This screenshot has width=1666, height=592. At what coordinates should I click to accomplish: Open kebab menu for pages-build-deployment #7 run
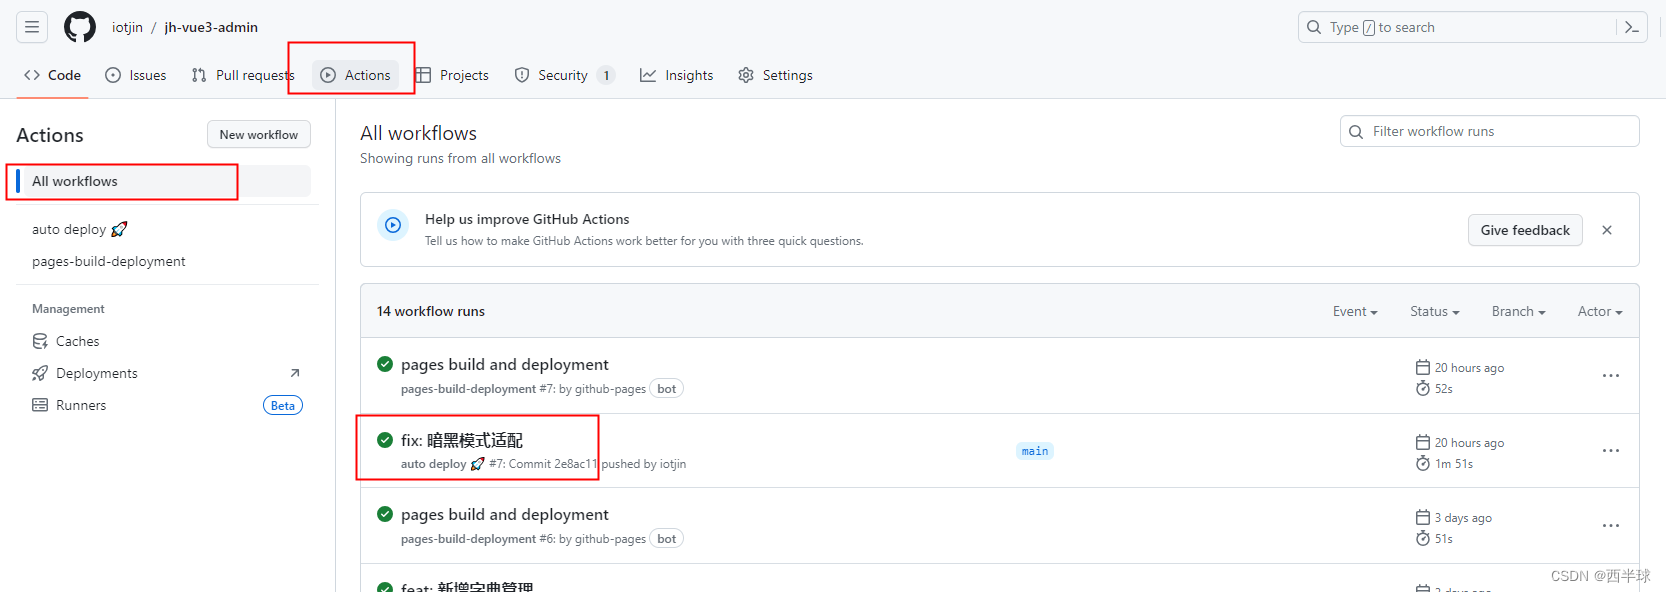[x=1611, y=376]
